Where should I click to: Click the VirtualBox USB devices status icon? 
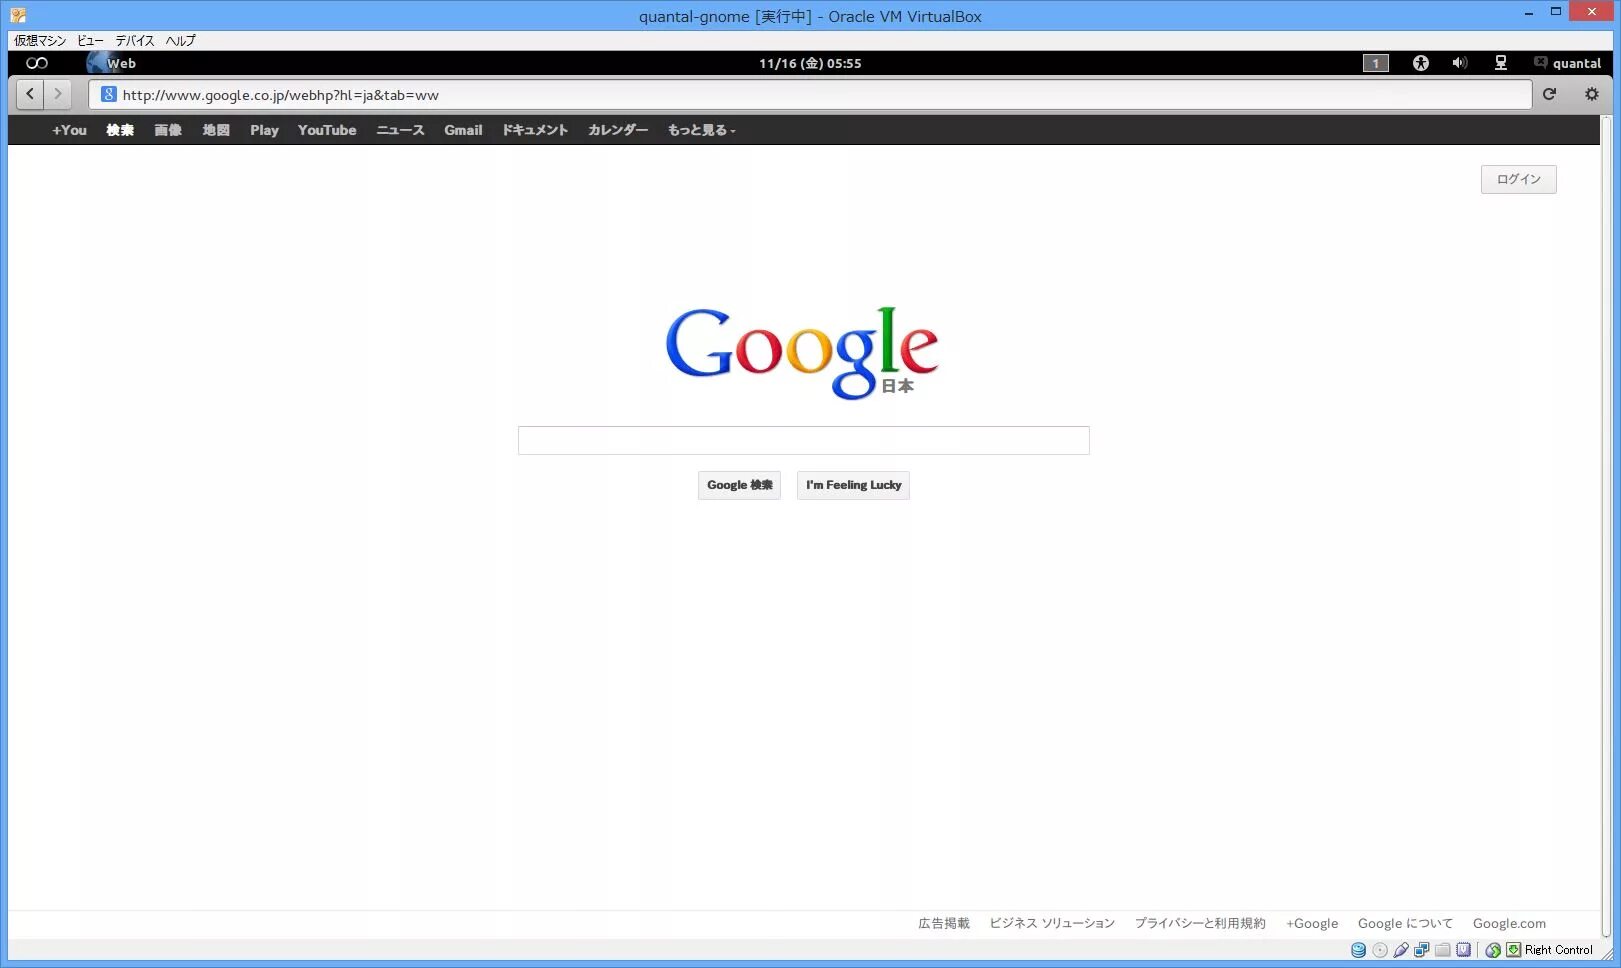point(1401,950)
